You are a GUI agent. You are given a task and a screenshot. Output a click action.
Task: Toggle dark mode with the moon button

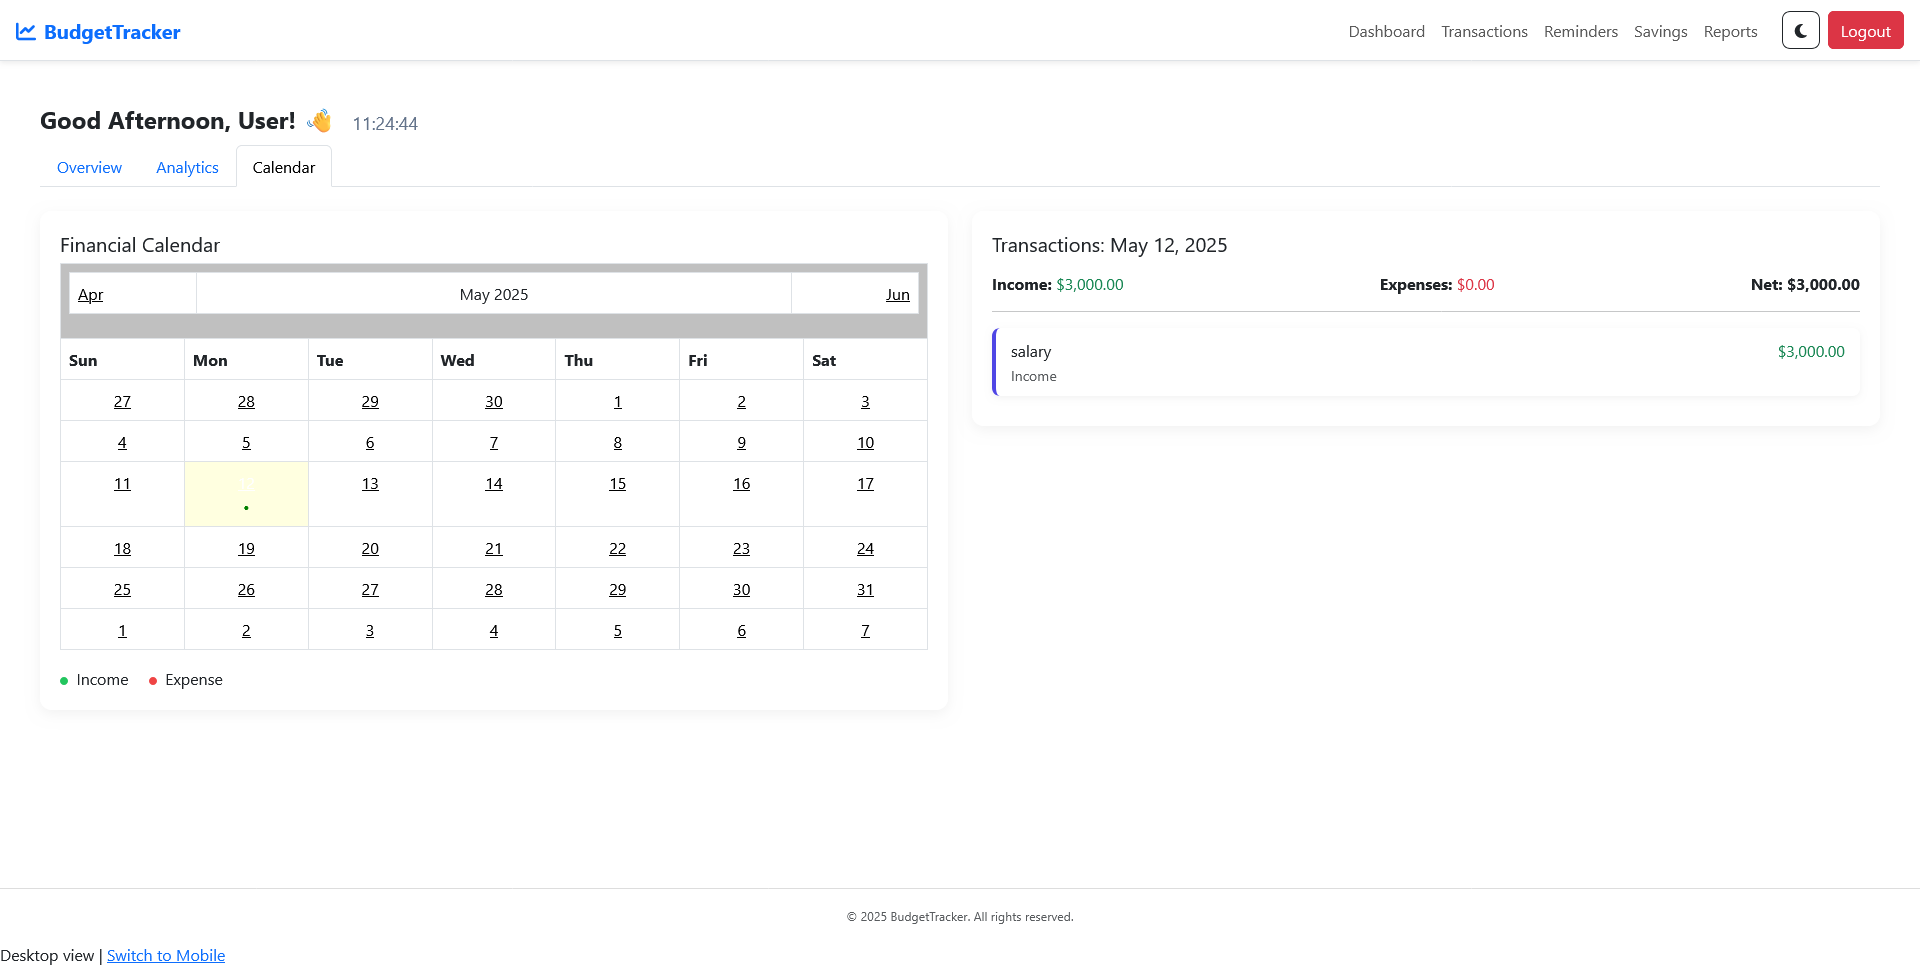1800,31
